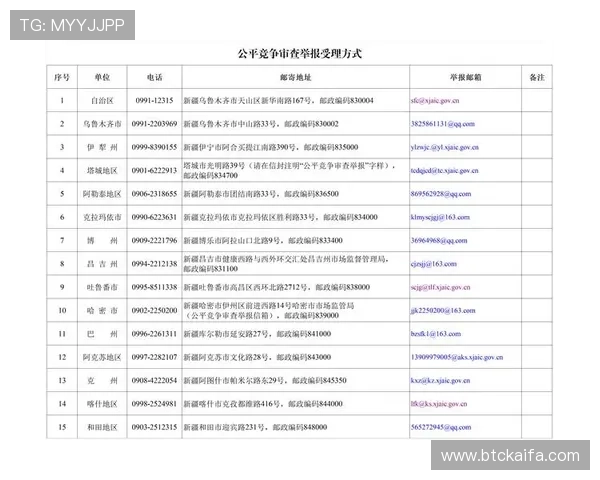Image resolution: width=600 pixels, height=480 pixels.
Task: Click the 3825861131@qq.com email link
Action: [x=443, y=124]
